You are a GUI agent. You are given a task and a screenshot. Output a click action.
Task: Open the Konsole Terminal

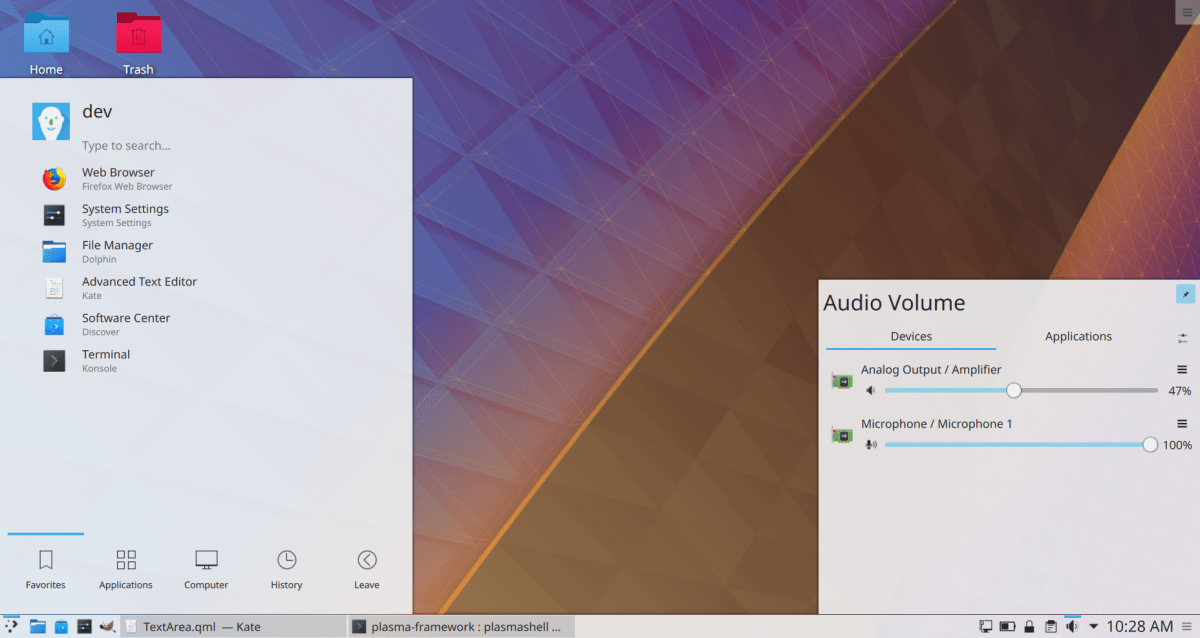click(x=106, y=360)
